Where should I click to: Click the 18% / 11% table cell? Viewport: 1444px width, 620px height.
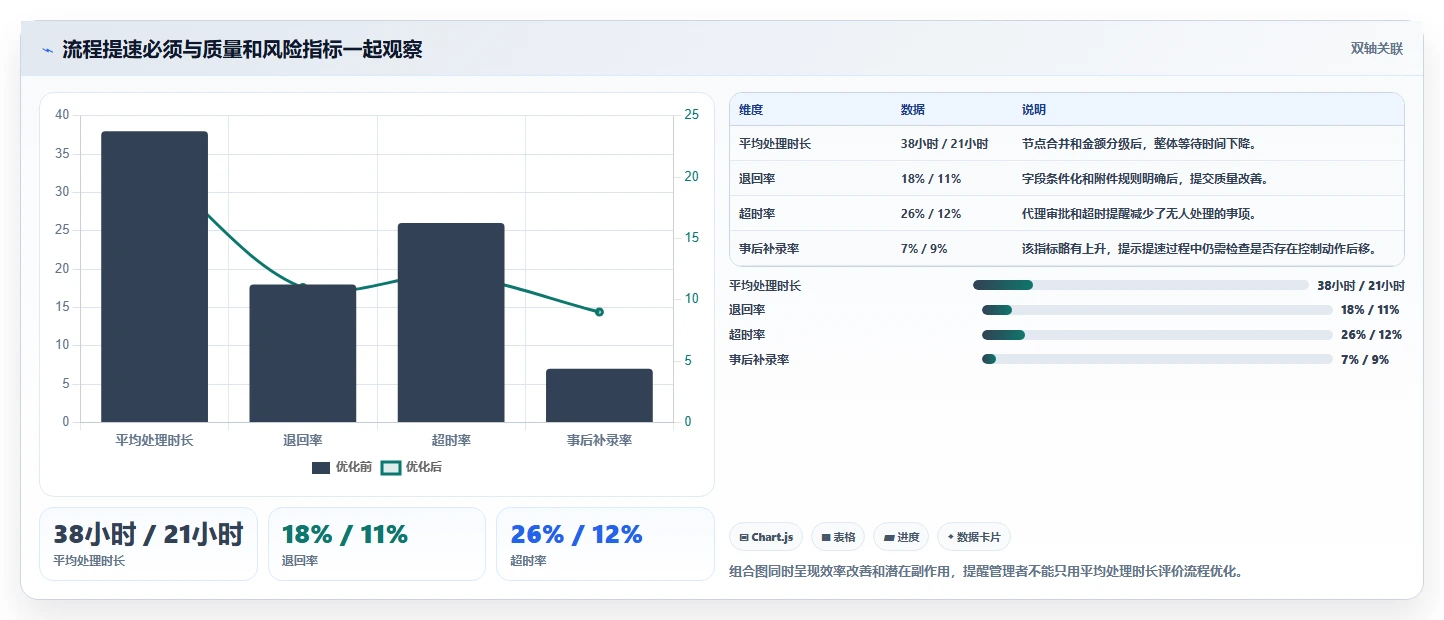(x=931, y=179)
